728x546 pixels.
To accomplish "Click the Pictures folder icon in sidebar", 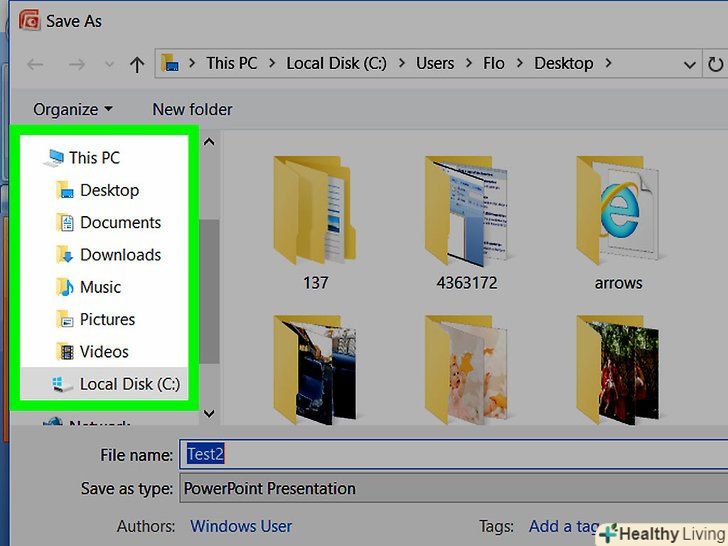I will (x=65, y=320).
